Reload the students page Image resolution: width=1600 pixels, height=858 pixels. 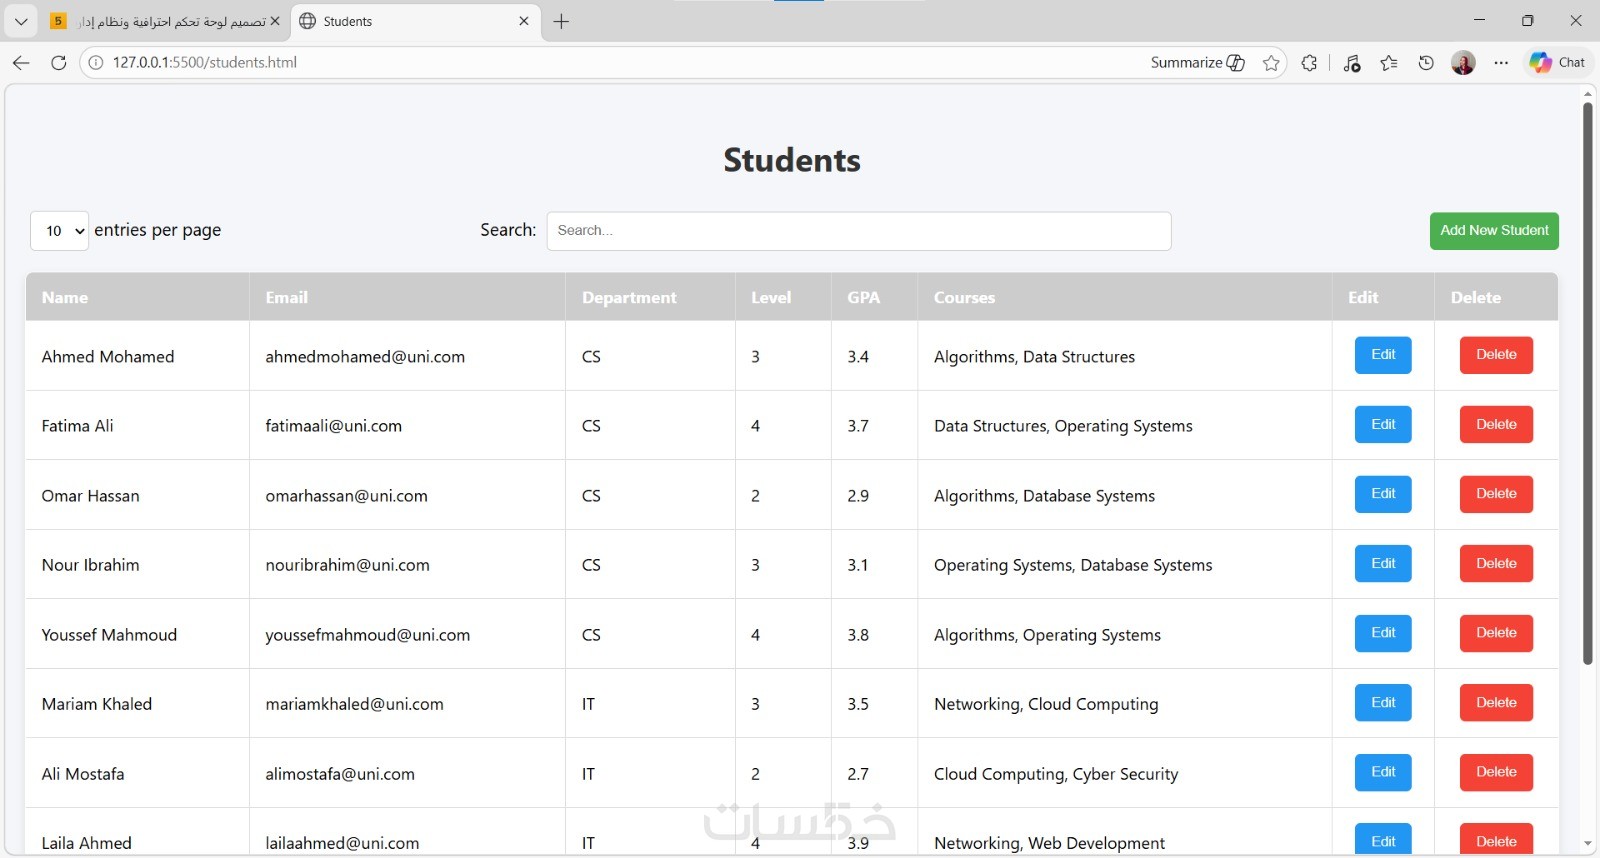pos(59,63)
